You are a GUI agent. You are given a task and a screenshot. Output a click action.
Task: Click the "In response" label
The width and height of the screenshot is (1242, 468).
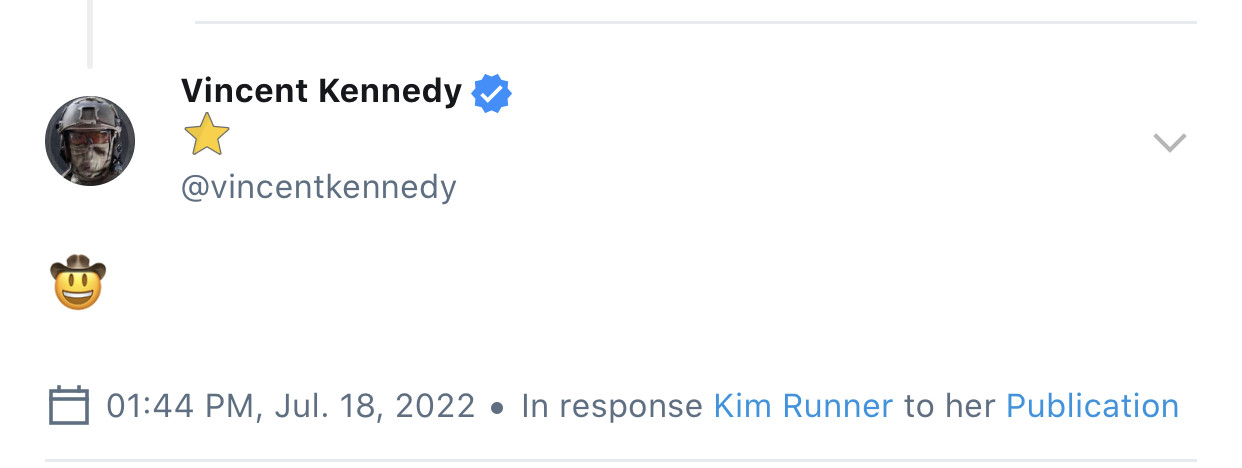click(x=611, y=406)
